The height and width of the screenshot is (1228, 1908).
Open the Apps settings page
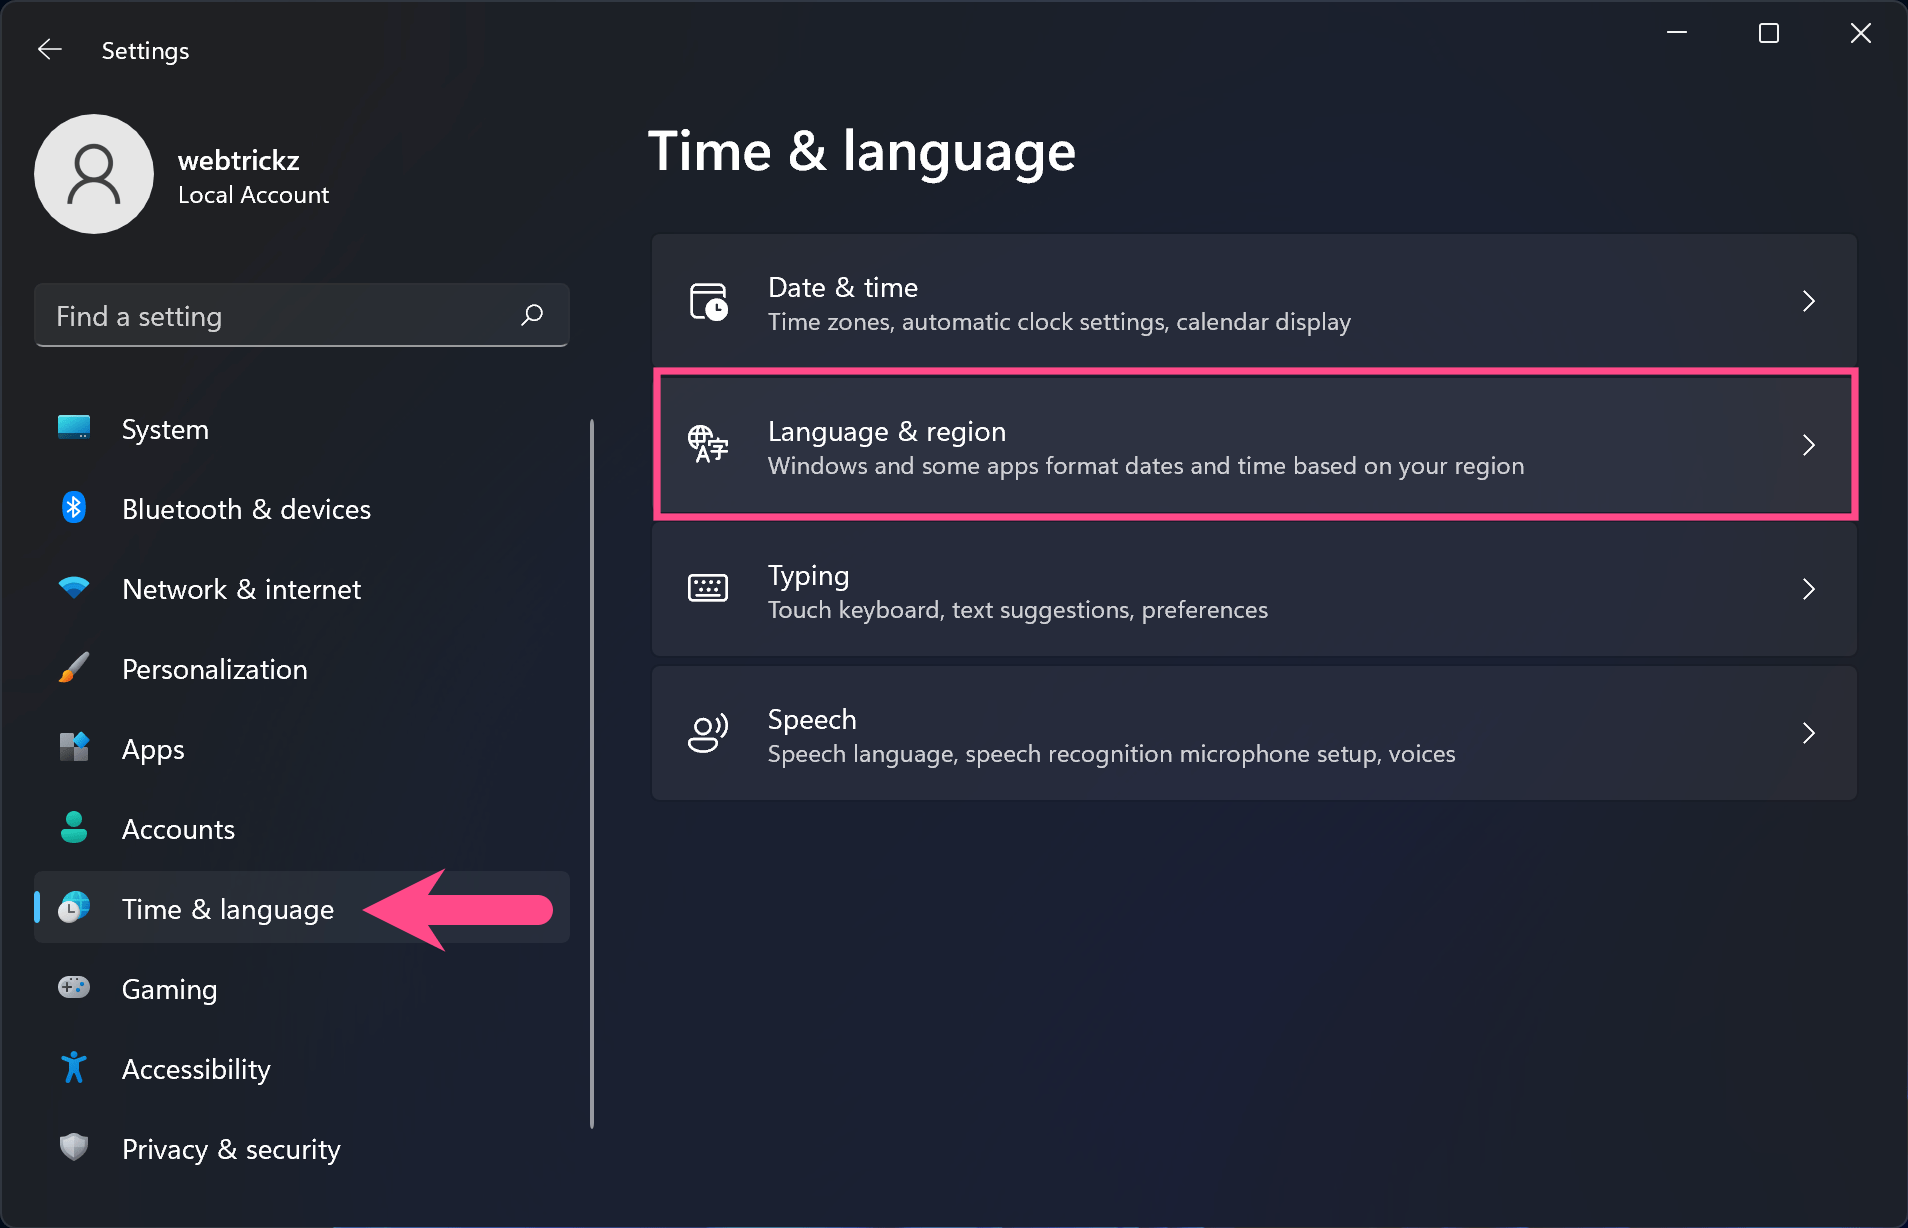[x=153, y=749]
